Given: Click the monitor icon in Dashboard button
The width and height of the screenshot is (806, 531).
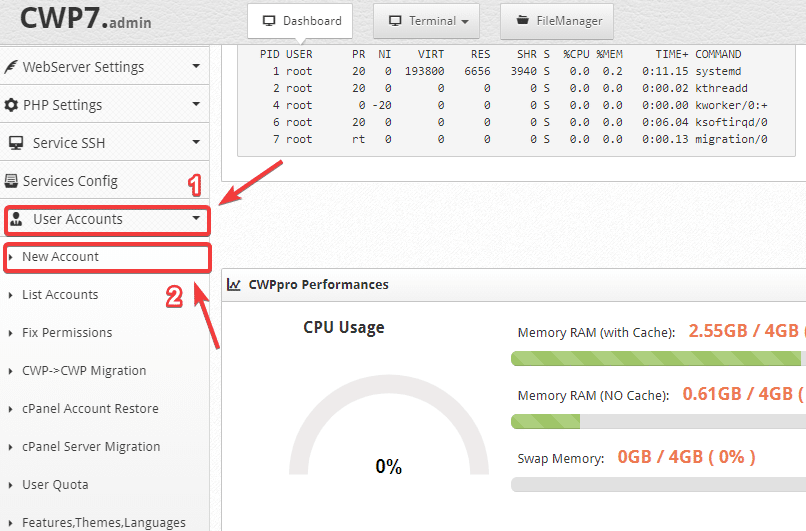Looking at the screenshot, I should point(268,20).
